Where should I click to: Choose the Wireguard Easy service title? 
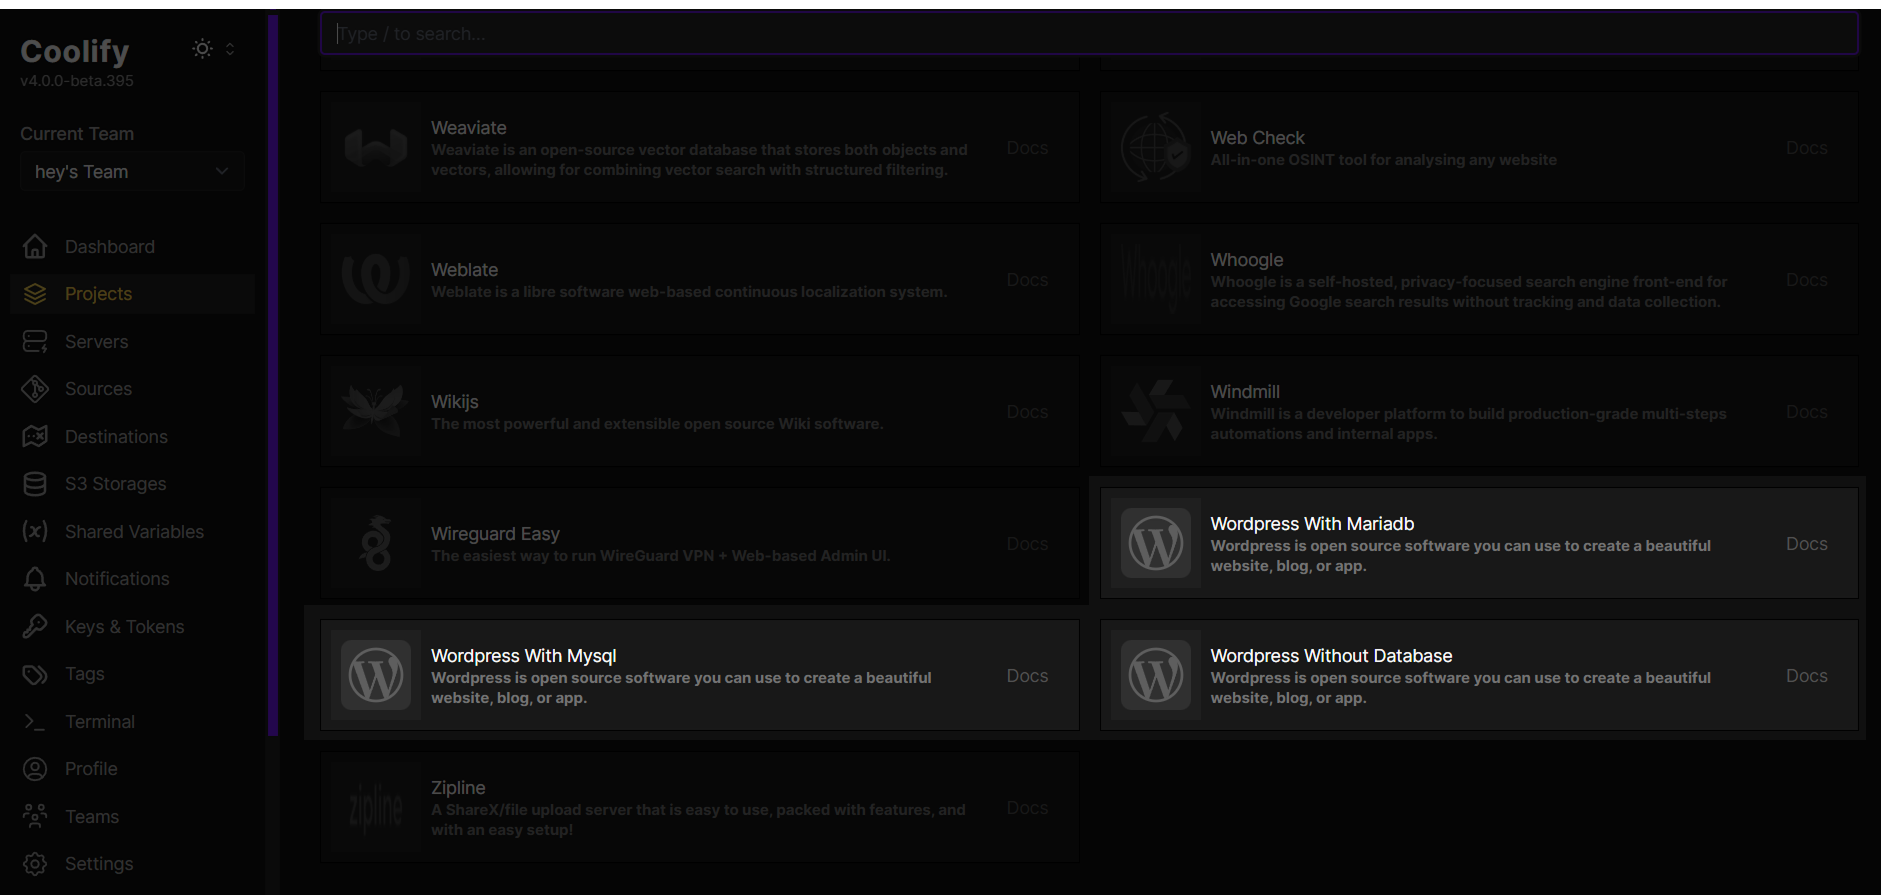pyautogui.click(x=495, y=534)
